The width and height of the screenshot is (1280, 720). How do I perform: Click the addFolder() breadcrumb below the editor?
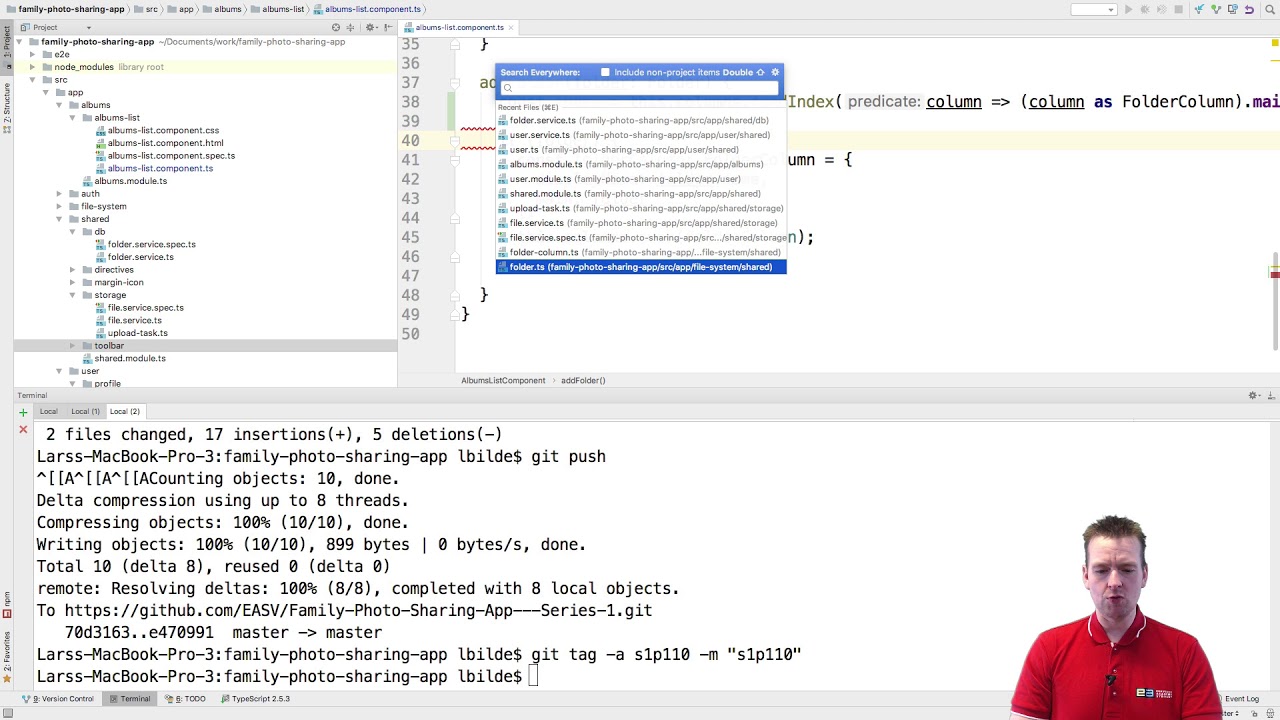tap(583, 380)
